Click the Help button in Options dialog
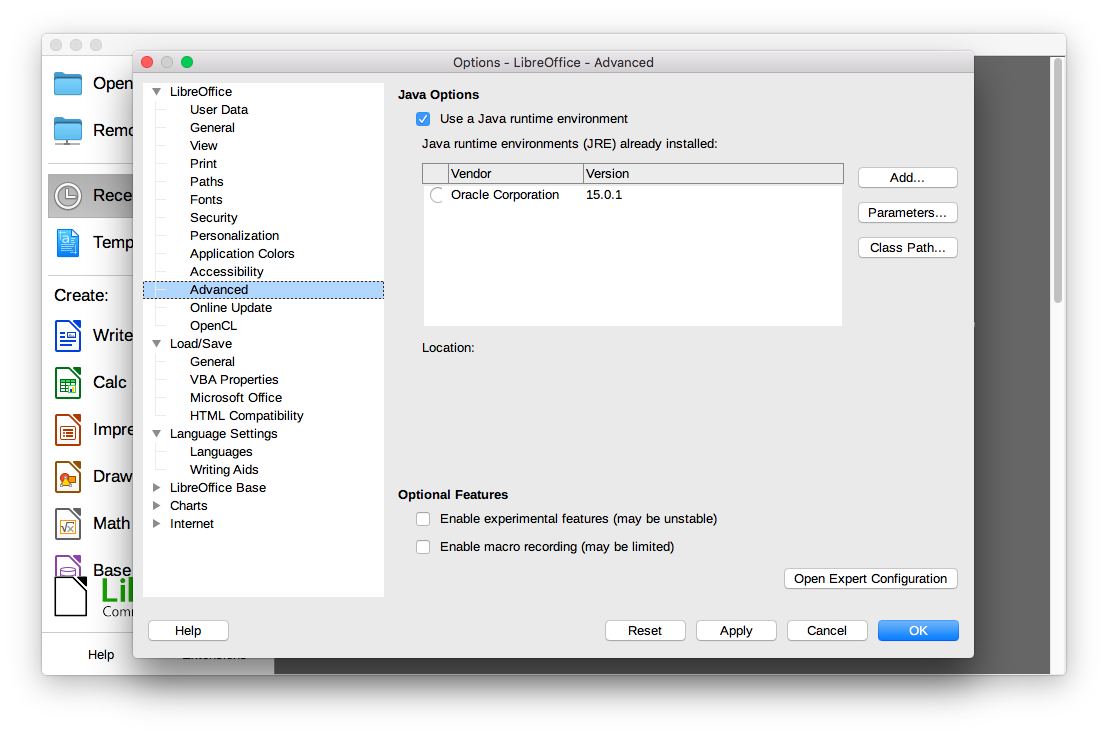Screen dimensions: 1108x738 pos(188,631)
